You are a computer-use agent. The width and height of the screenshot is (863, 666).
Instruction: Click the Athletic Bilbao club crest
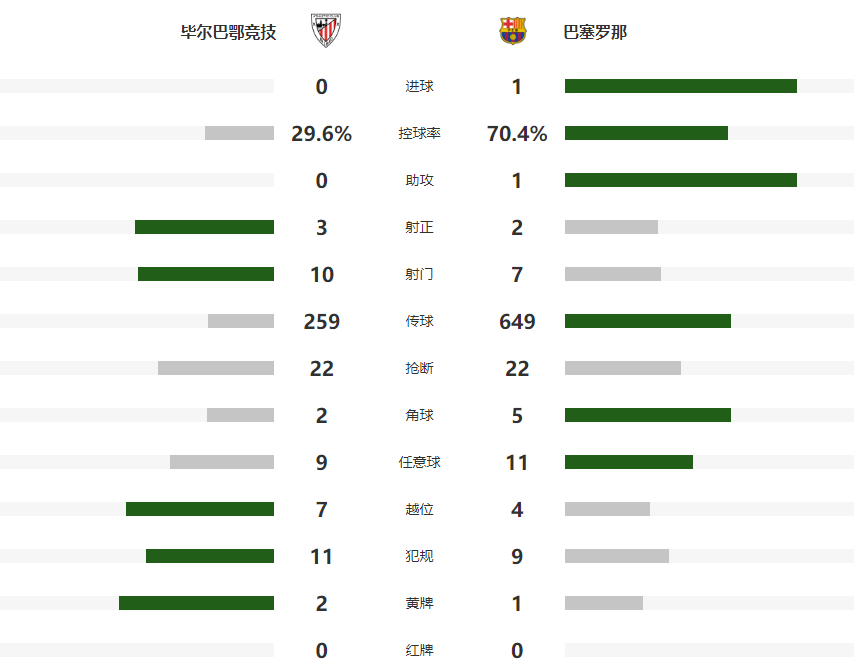pyautogui.click(x=322, y=31)
